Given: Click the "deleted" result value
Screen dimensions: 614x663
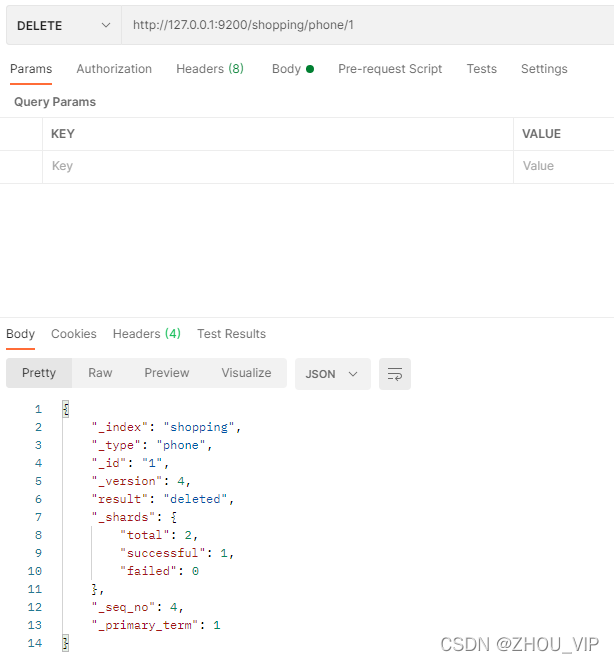Looking at the screenshot, I should pyautogui.click(x=195, y=499).
